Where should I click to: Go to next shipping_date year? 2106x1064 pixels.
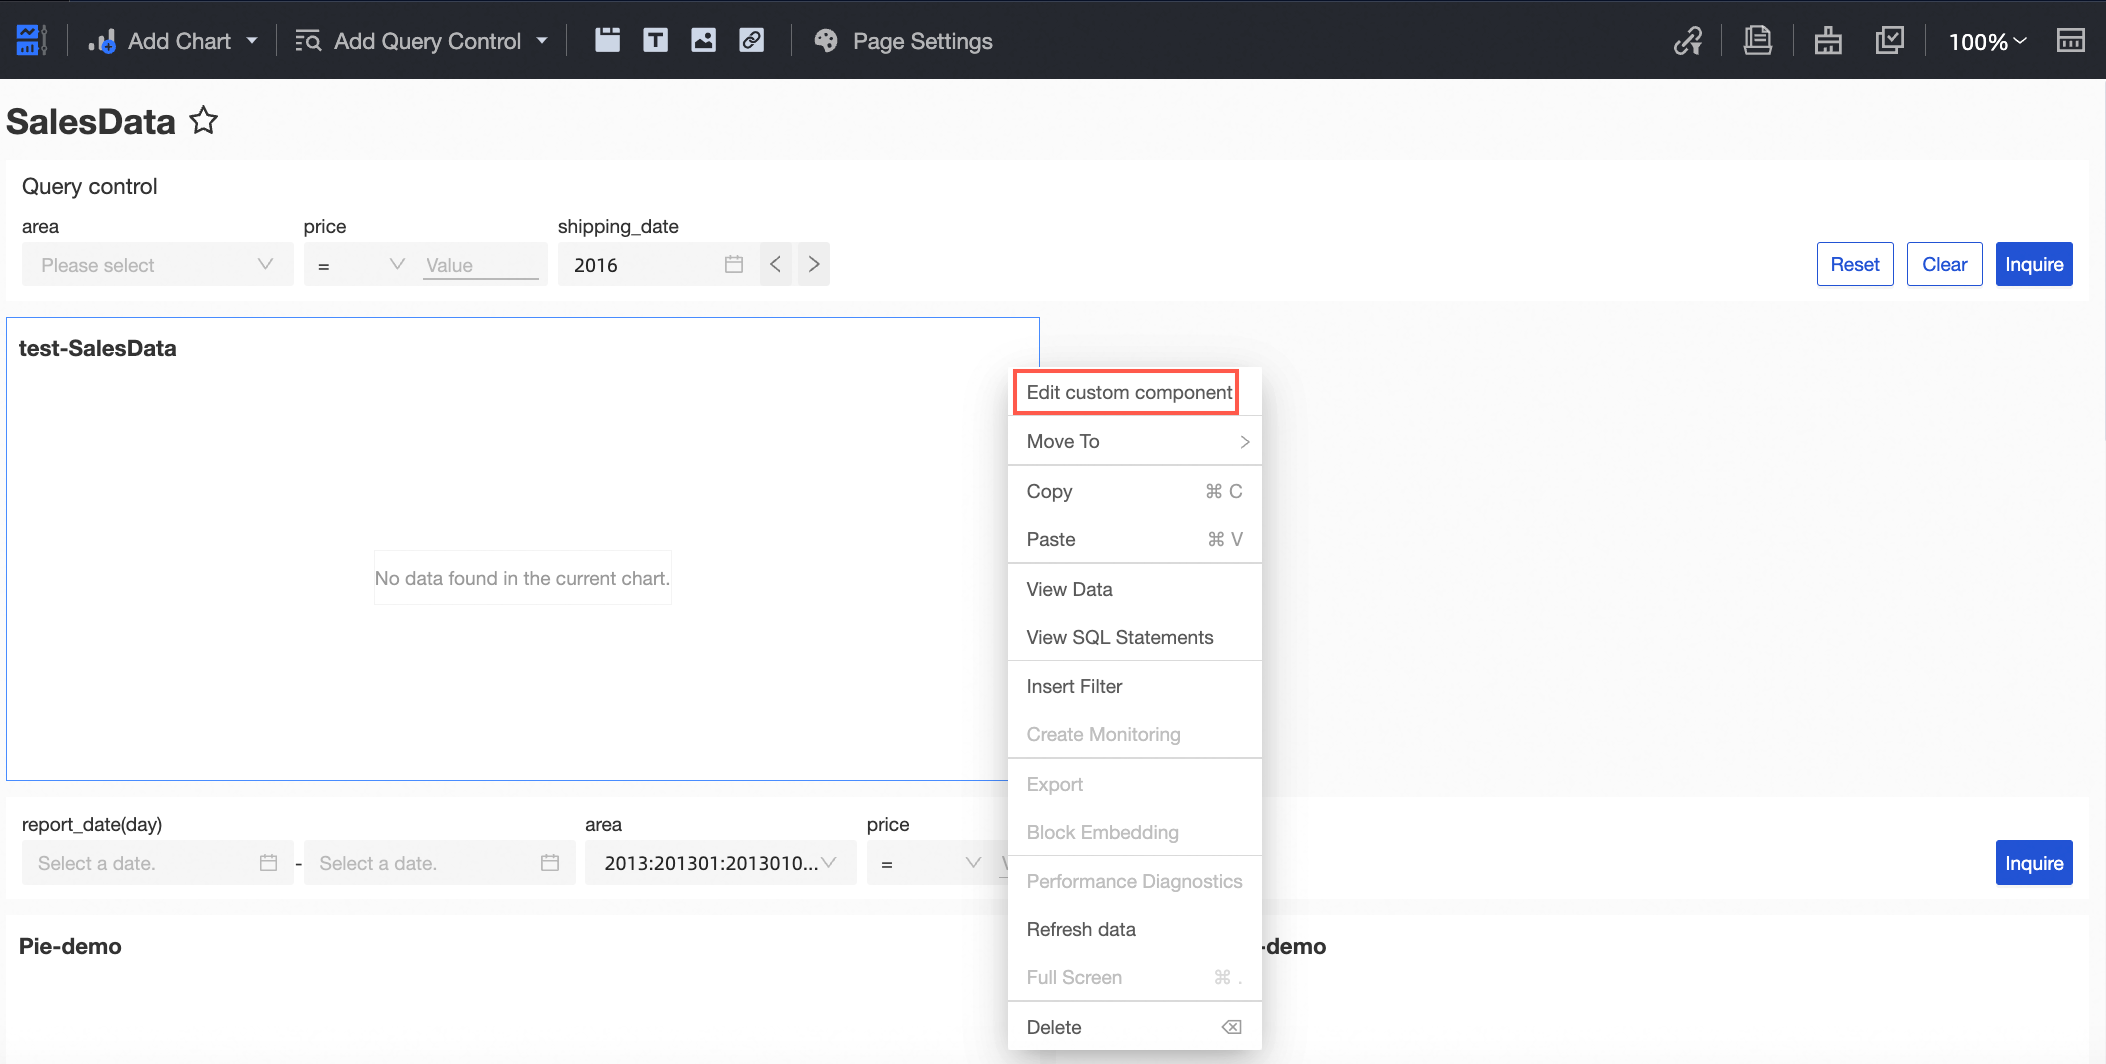click(x=814, y=264)
